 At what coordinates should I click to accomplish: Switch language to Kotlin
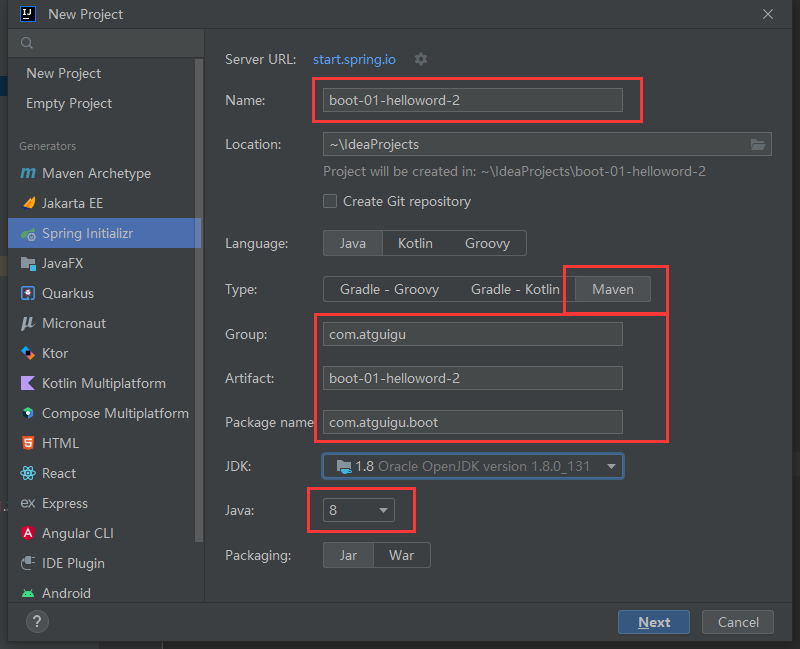click(415, 243)
